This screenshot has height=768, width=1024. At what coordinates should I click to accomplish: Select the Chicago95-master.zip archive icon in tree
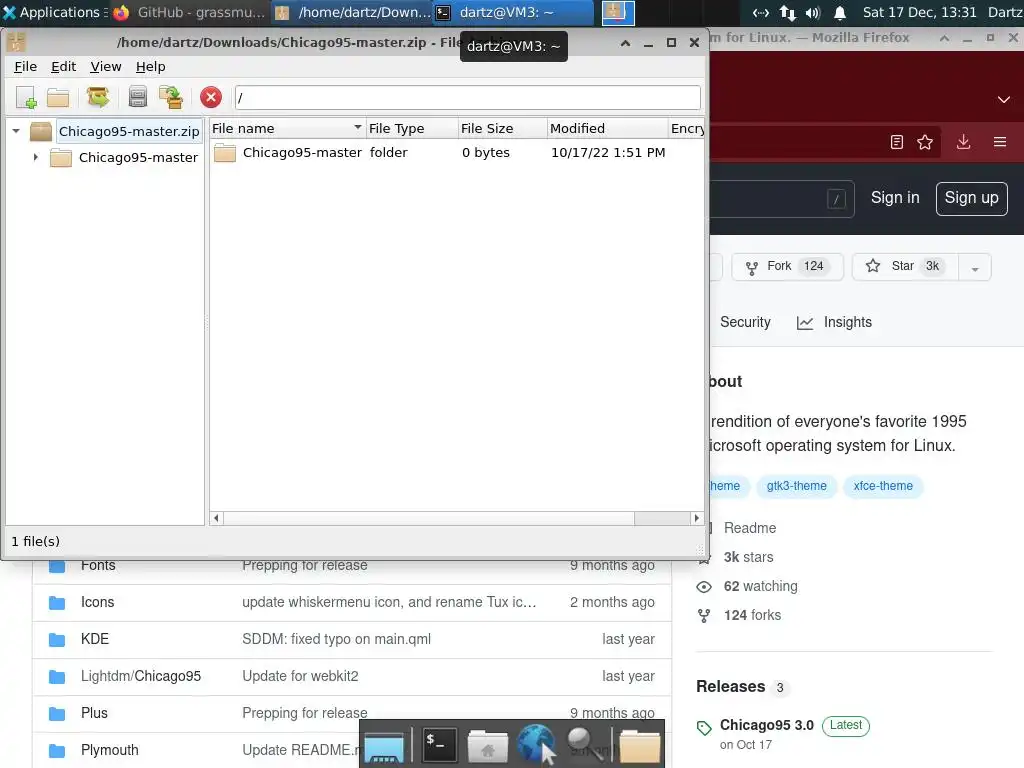coord(40,131)
